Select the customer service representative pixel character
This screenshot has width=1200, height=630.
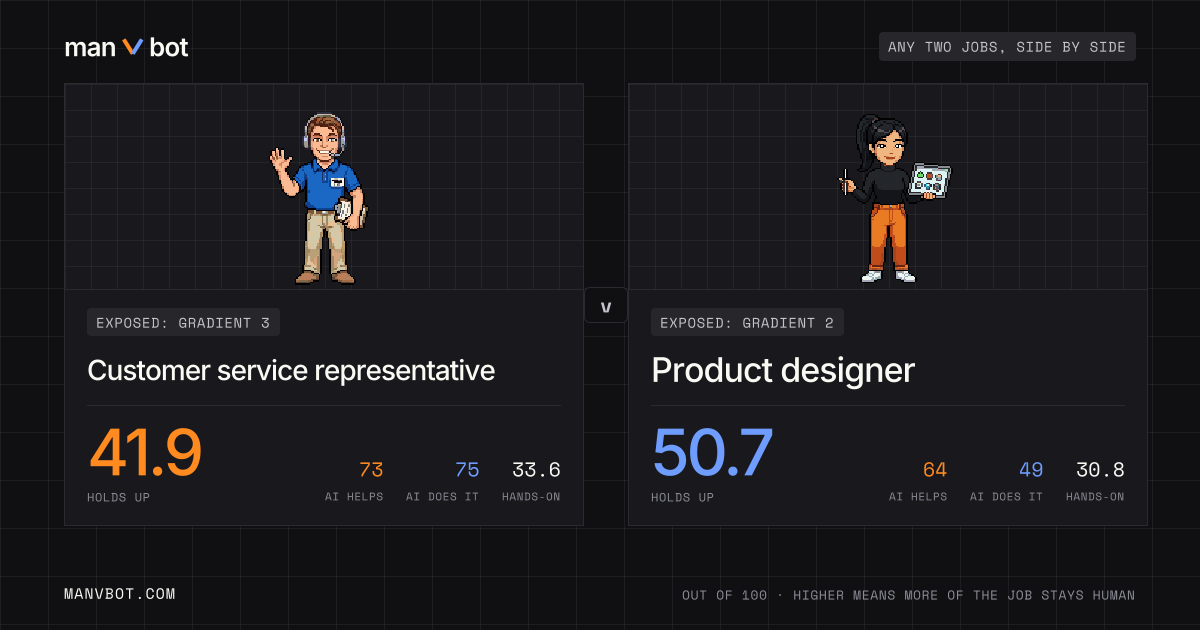pos(320,198)
